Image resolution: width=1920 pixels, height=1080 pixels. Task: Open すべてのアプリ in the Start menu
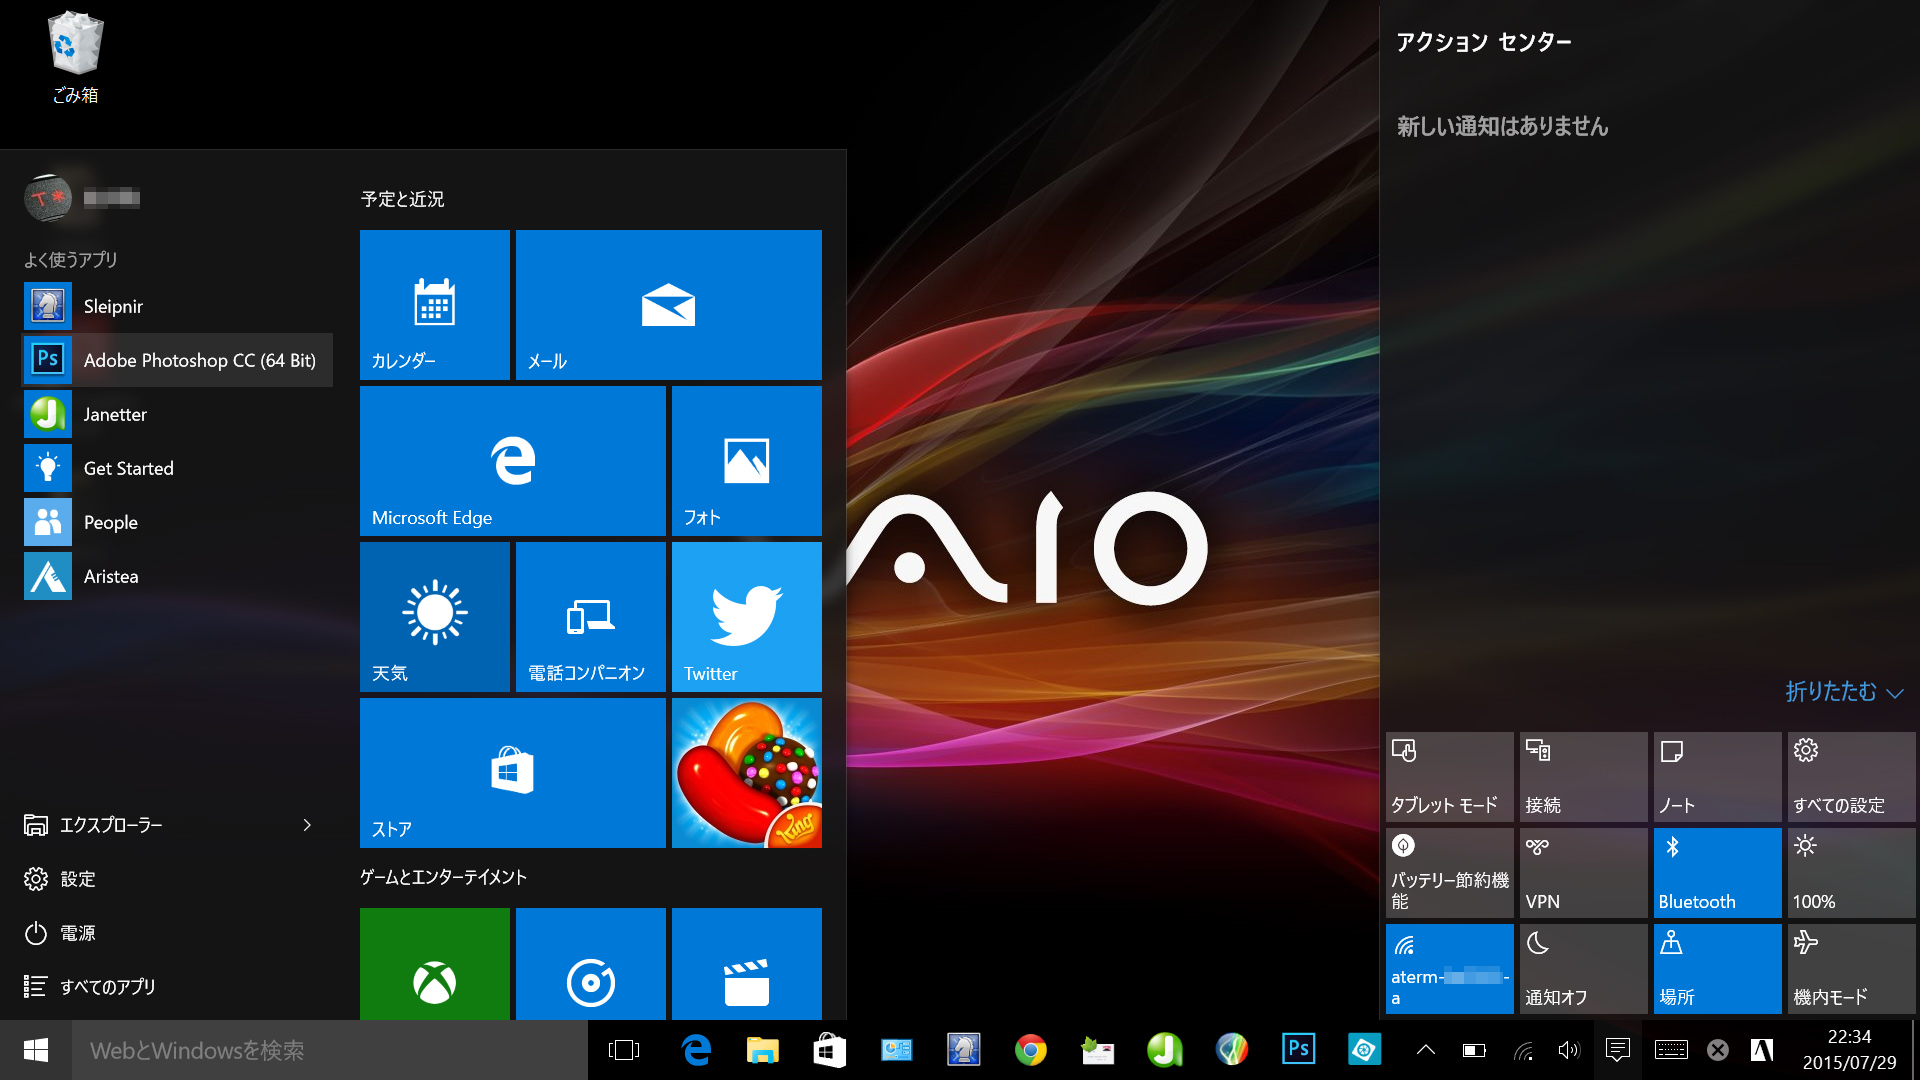pyautogui.click(x=107, y=987)
